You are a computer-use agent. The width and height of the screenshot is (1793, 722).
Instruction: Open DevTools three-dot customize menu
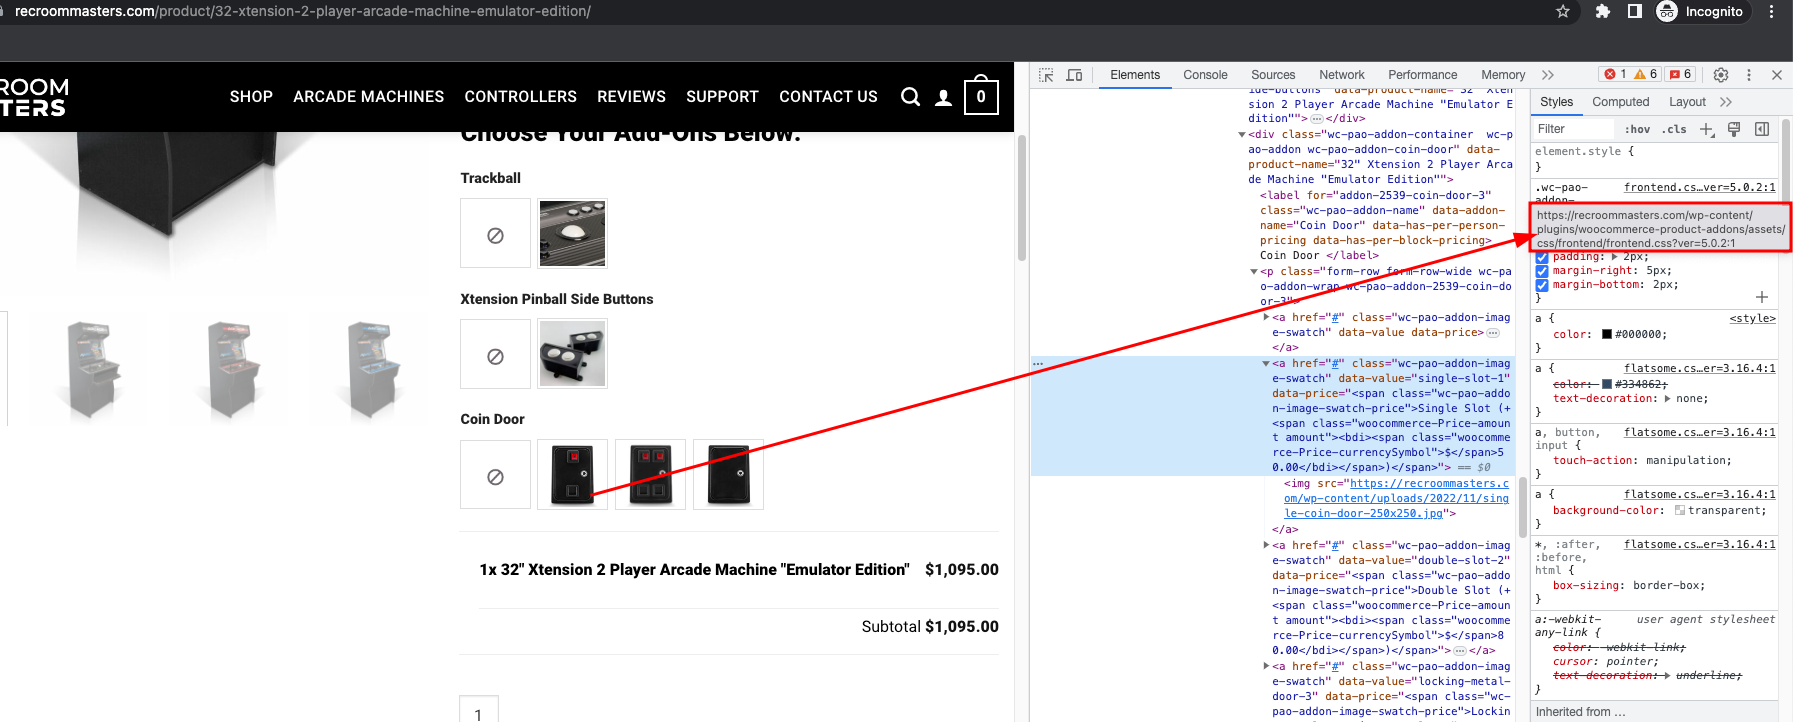pos(1749,75)
